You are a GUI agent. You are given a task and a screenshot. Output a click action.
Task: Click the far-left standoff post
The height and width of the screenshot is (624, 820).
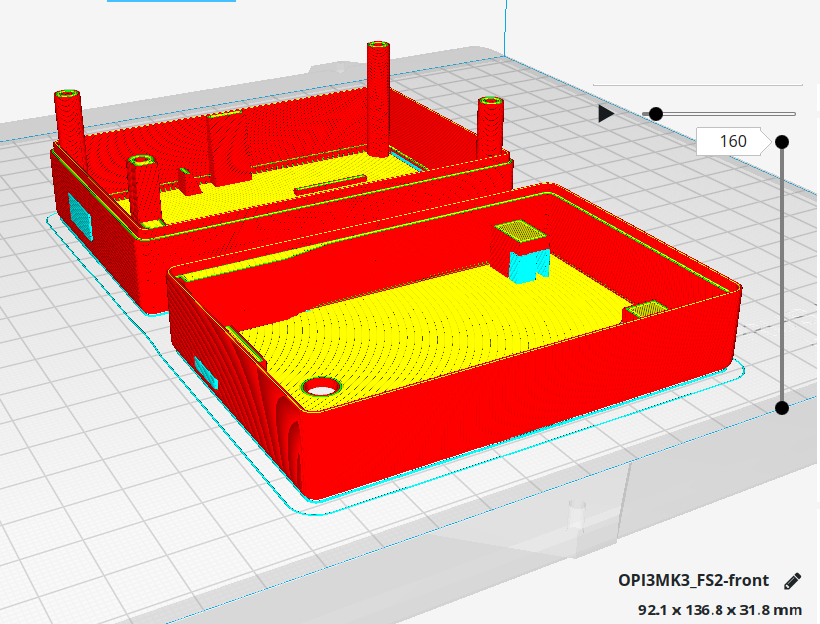pyautogui.click(x=69, y=120)
